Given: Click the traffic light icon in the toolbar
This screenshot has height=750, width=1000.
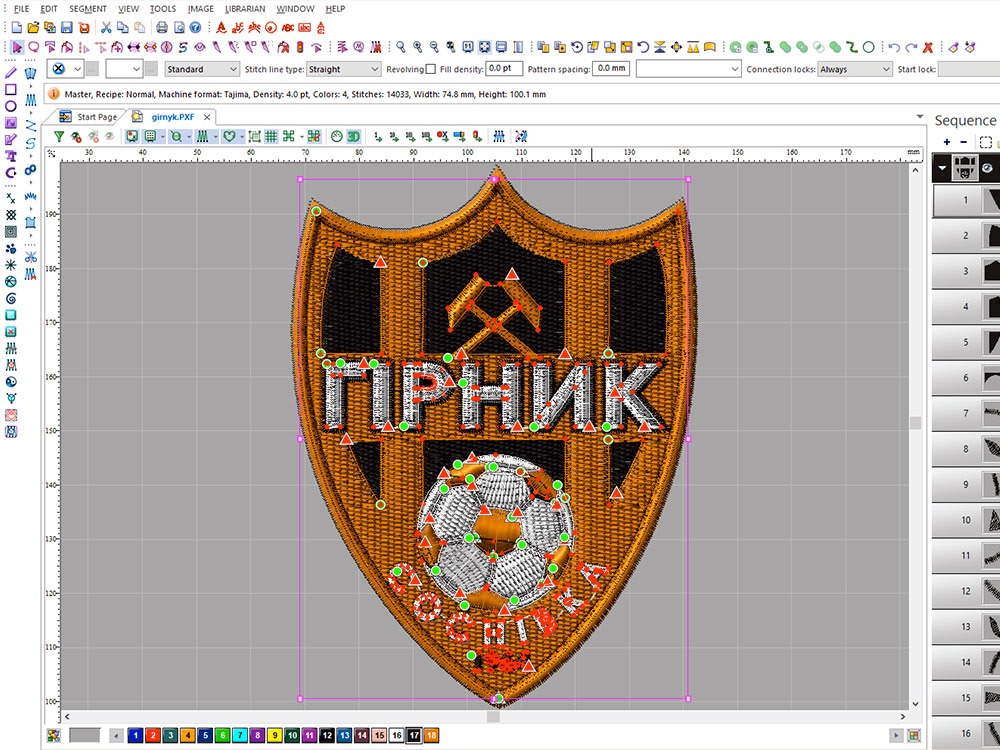Looking at the screenshot, I should (x=300, y=47).
